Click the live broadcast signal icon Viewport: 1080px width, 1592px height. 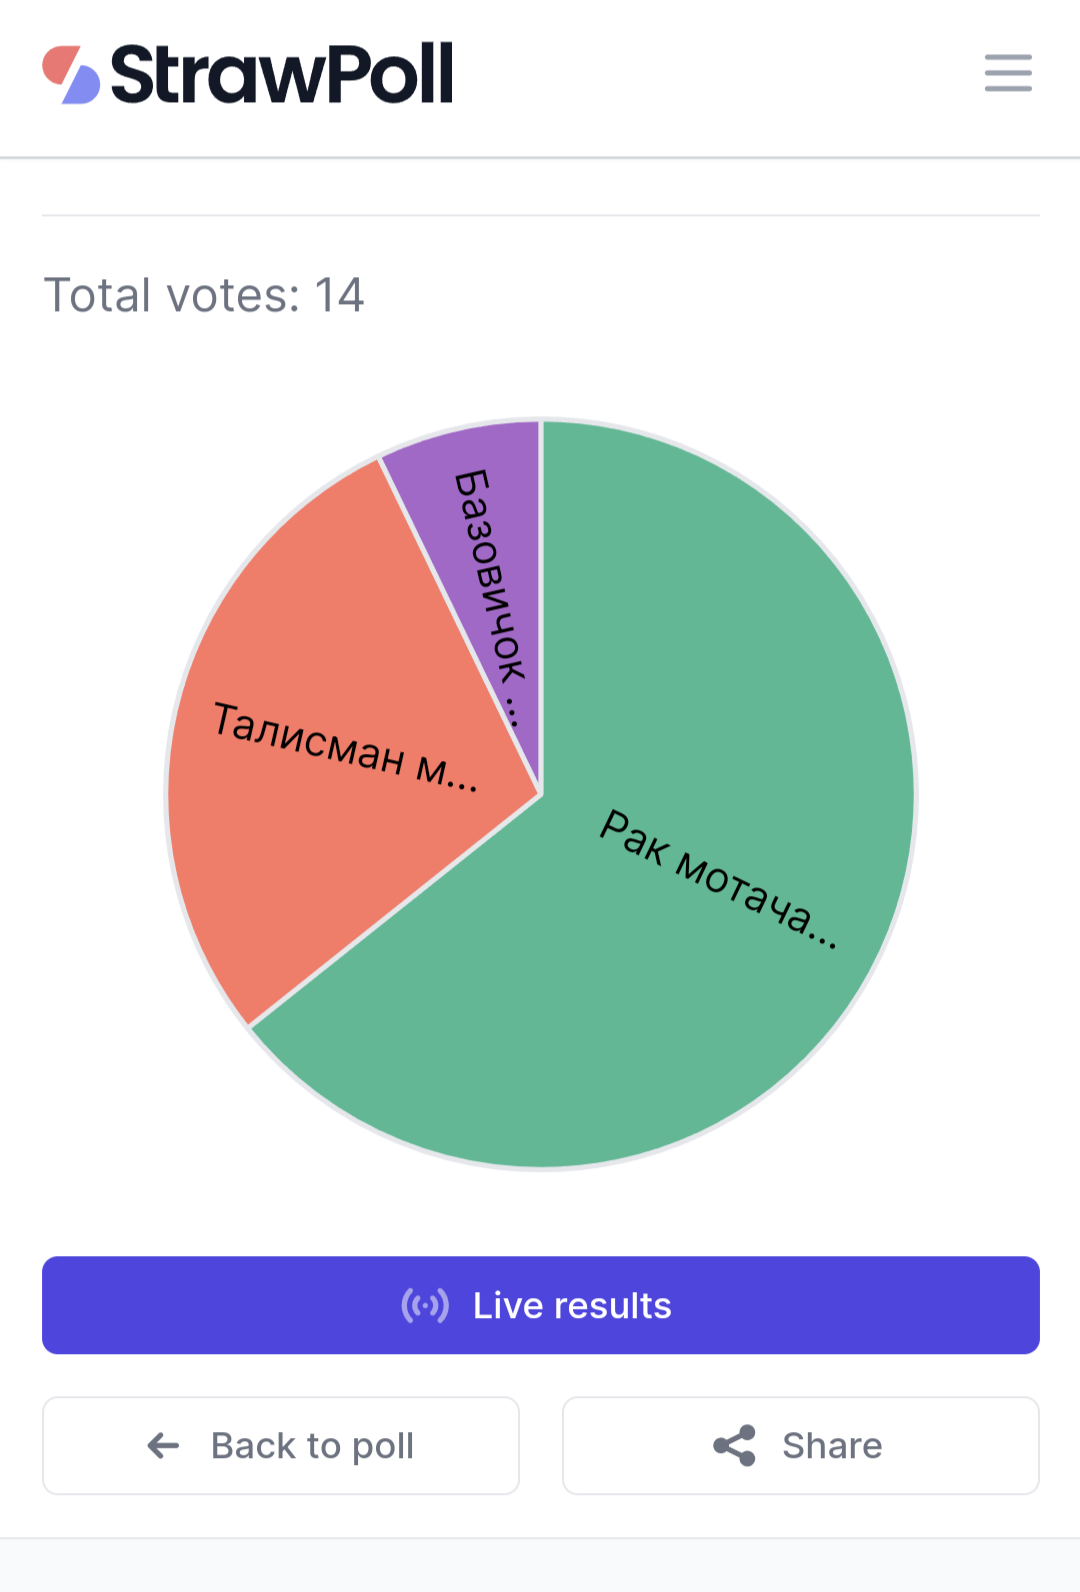click(425, 1305)
